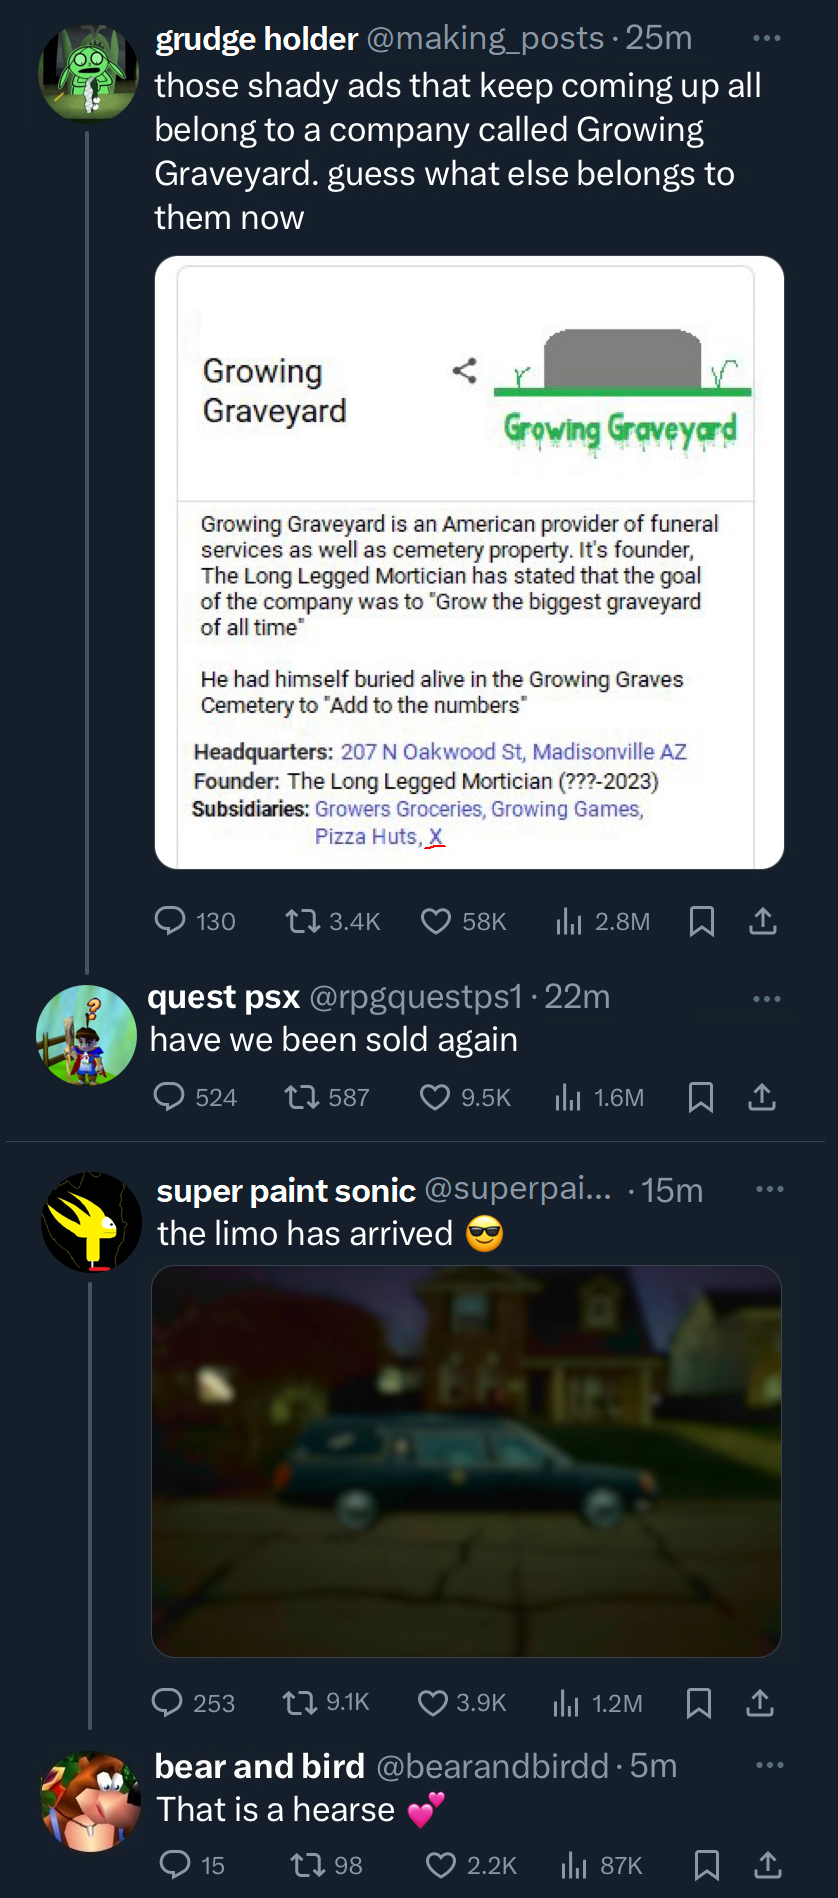Viewport: 838px width, 1898px height.
Task: Open more options on super paint sonic's tweet
Action: (769, 1189)
